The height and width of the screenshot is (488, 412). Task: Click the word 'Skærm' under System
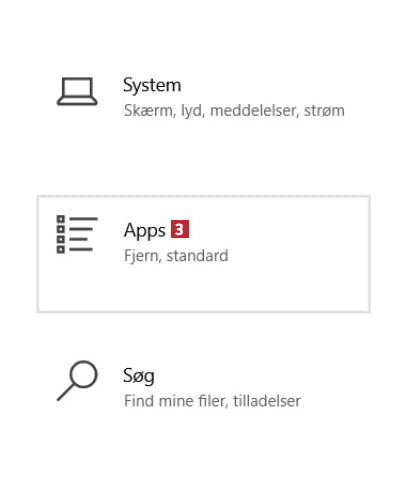click(150, 110)
